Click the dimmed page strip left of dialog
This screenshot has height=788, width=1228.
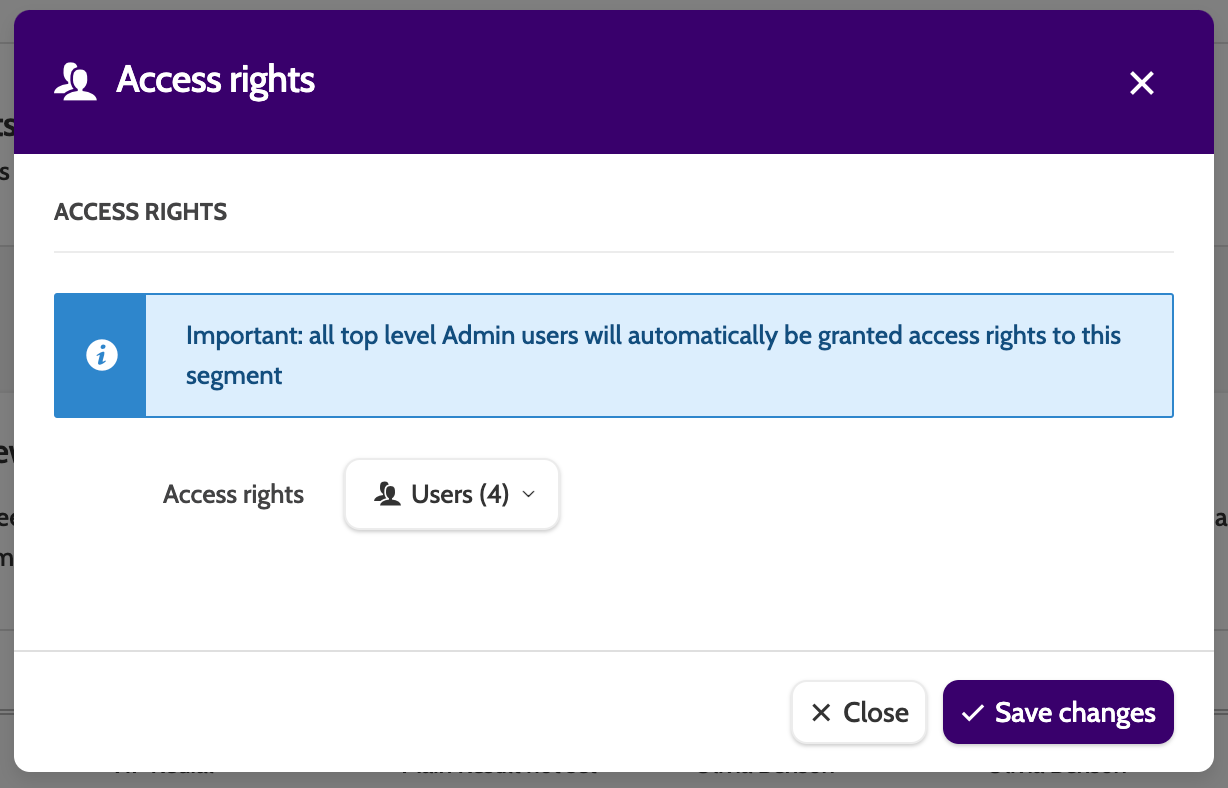pos(6,400)
